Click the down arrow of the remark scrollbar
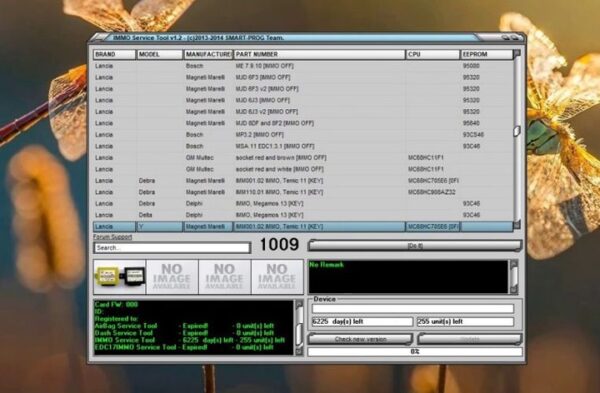The image size is (600, 393). (x=514, y=290)
